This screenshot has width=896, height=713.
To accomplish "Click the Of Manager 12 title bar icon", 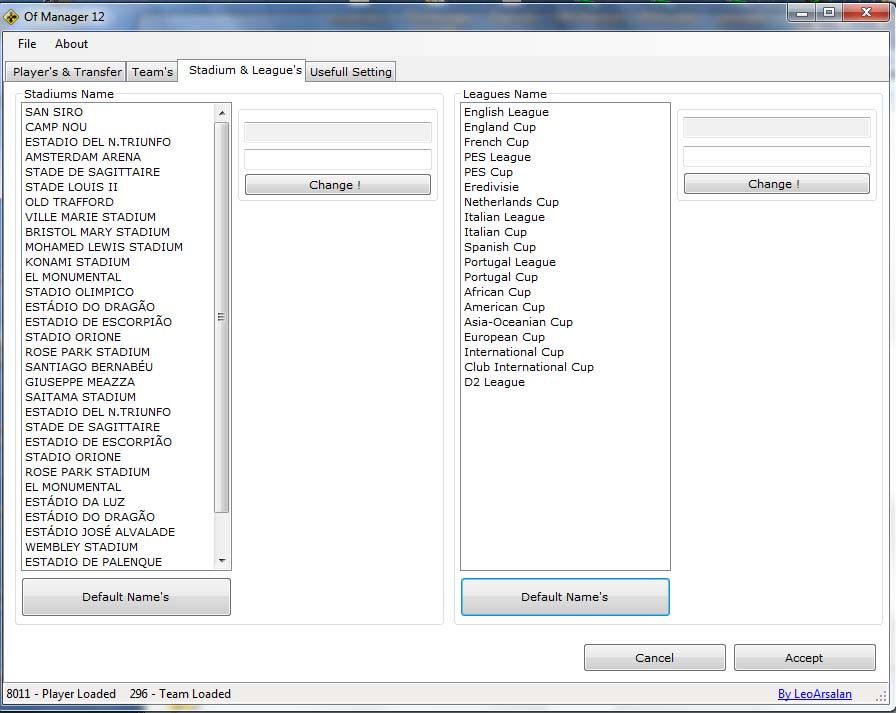I will [12, 17].
